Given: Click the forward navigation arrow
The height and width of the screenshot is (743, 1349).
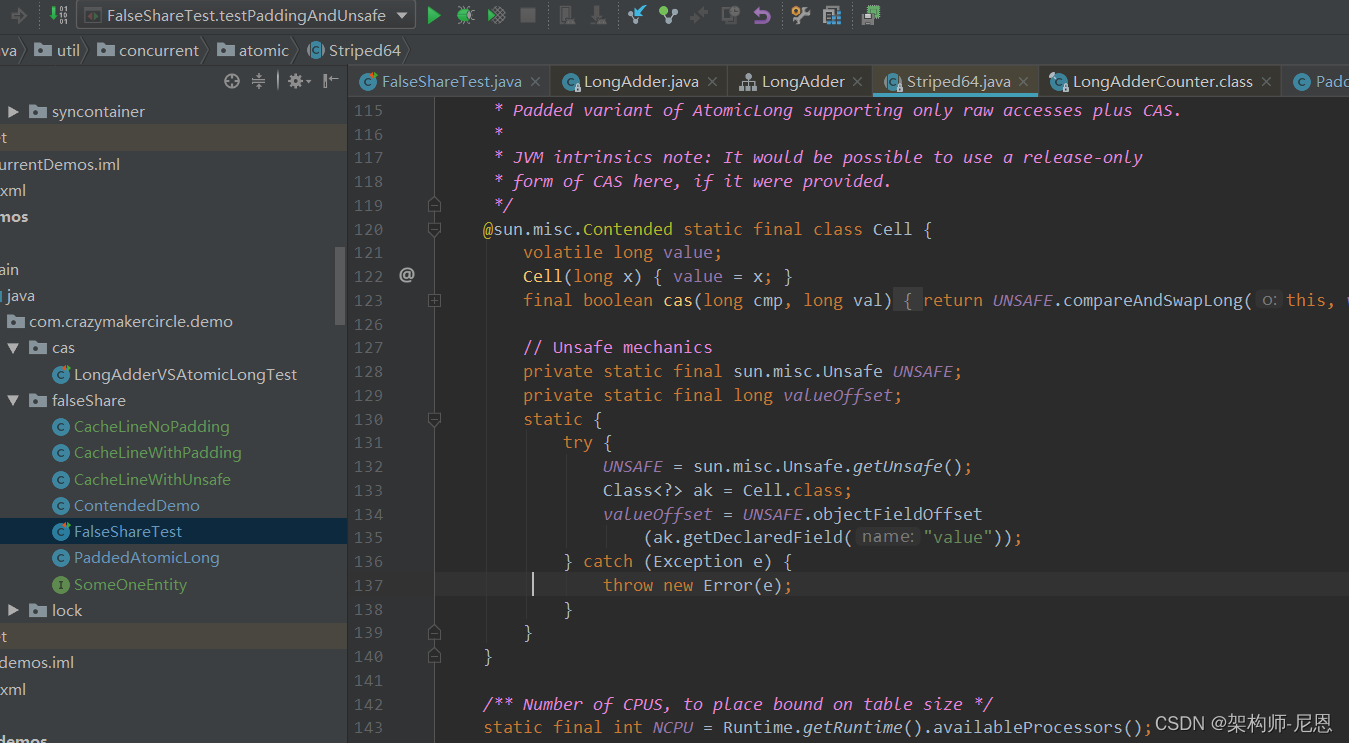Looking at the screenshot, I should [x=18, y=15].
